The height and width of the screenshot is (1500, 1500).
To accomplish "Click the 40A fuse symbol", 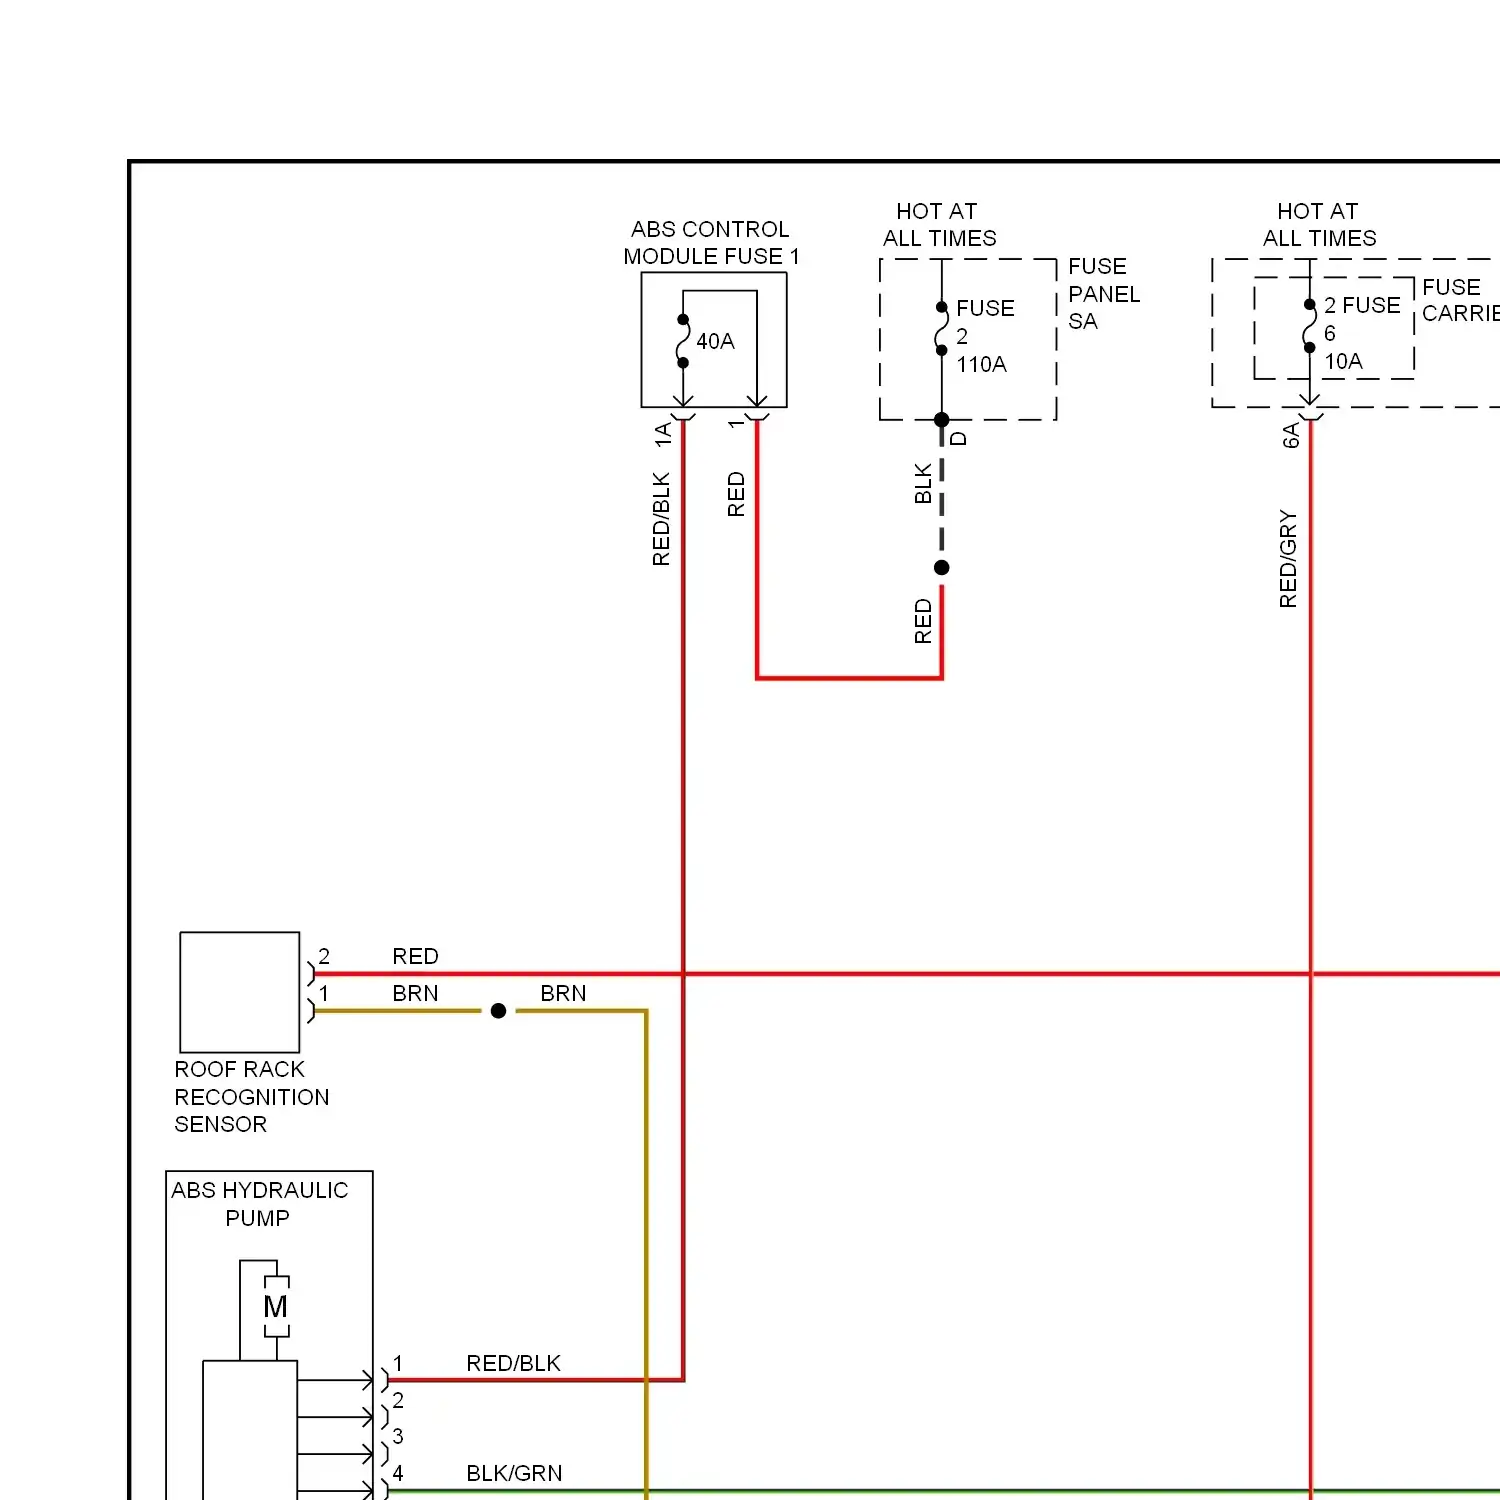I will 683,341.
